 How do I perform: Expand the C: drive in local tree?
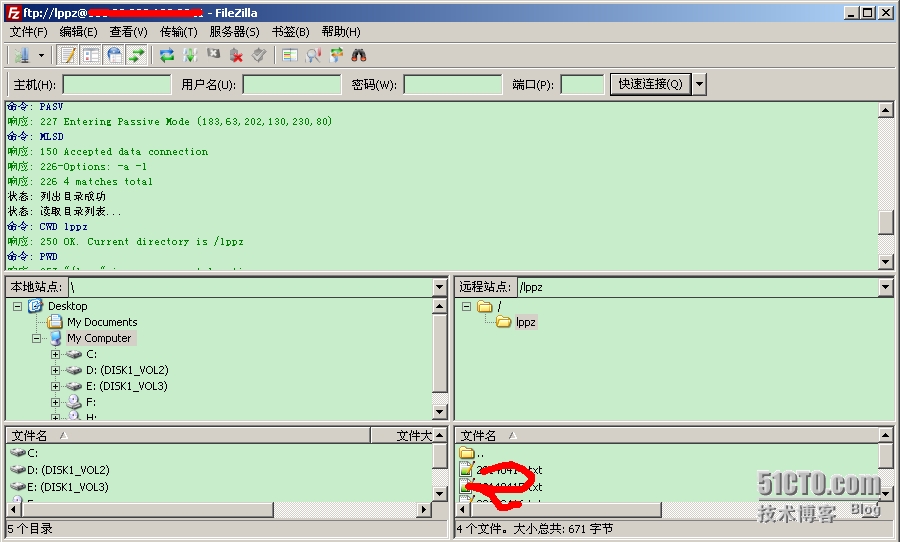(56, 354)
